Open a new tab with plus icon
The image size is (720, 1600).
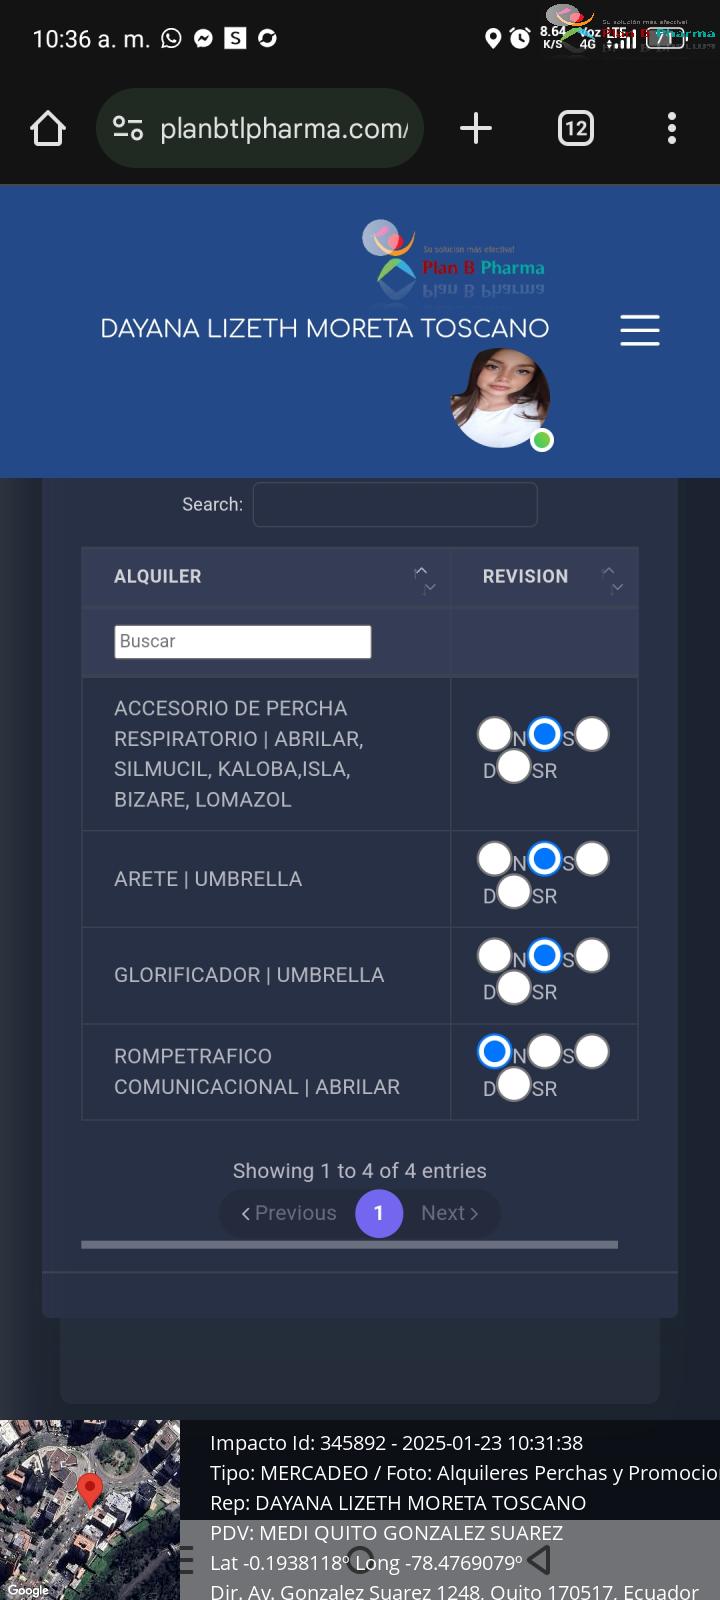(x=476, y=128)
